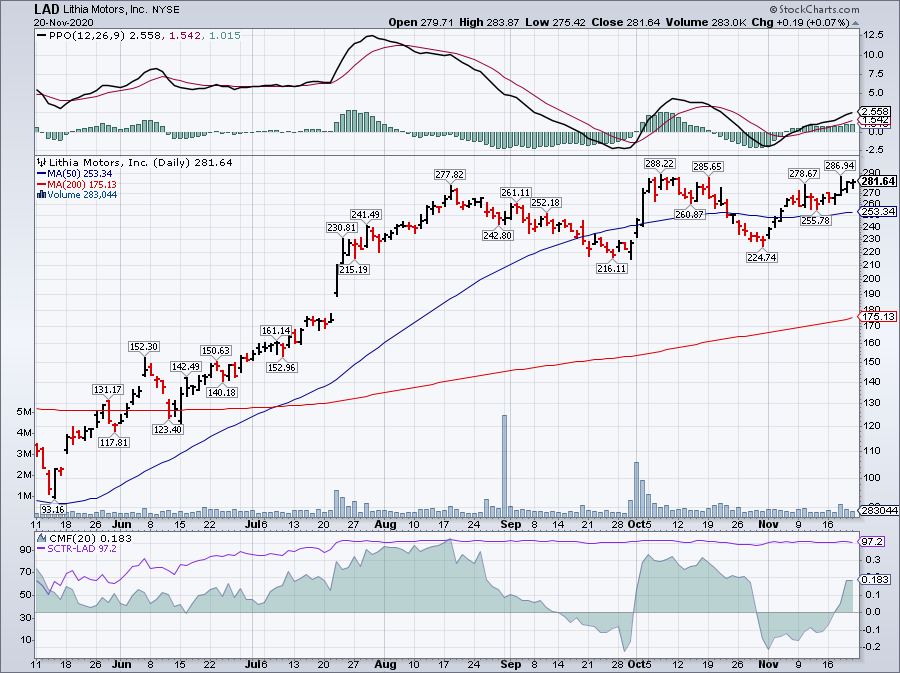This screenshot has width=900, height=673.
Task: Click the 215.19 price label
Action: (x=354, y=269)
